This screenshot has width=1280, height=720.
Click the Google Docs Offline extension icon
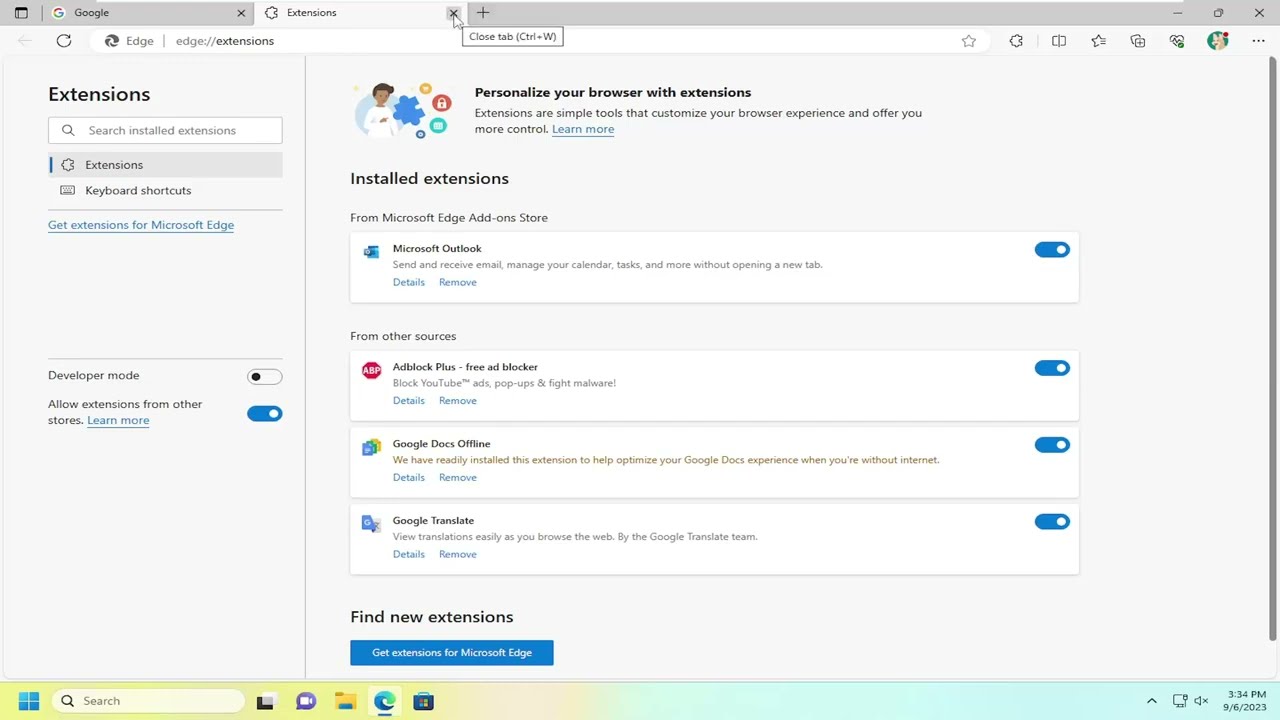[x=371, y=447]
